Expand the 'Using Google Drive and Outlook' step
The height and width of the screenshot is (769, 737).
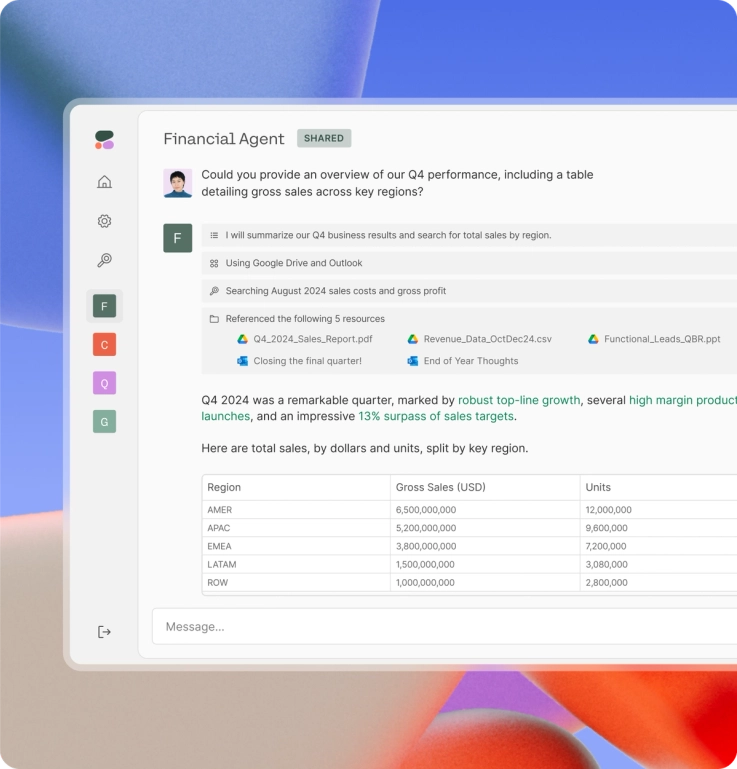tap(469, 263)
